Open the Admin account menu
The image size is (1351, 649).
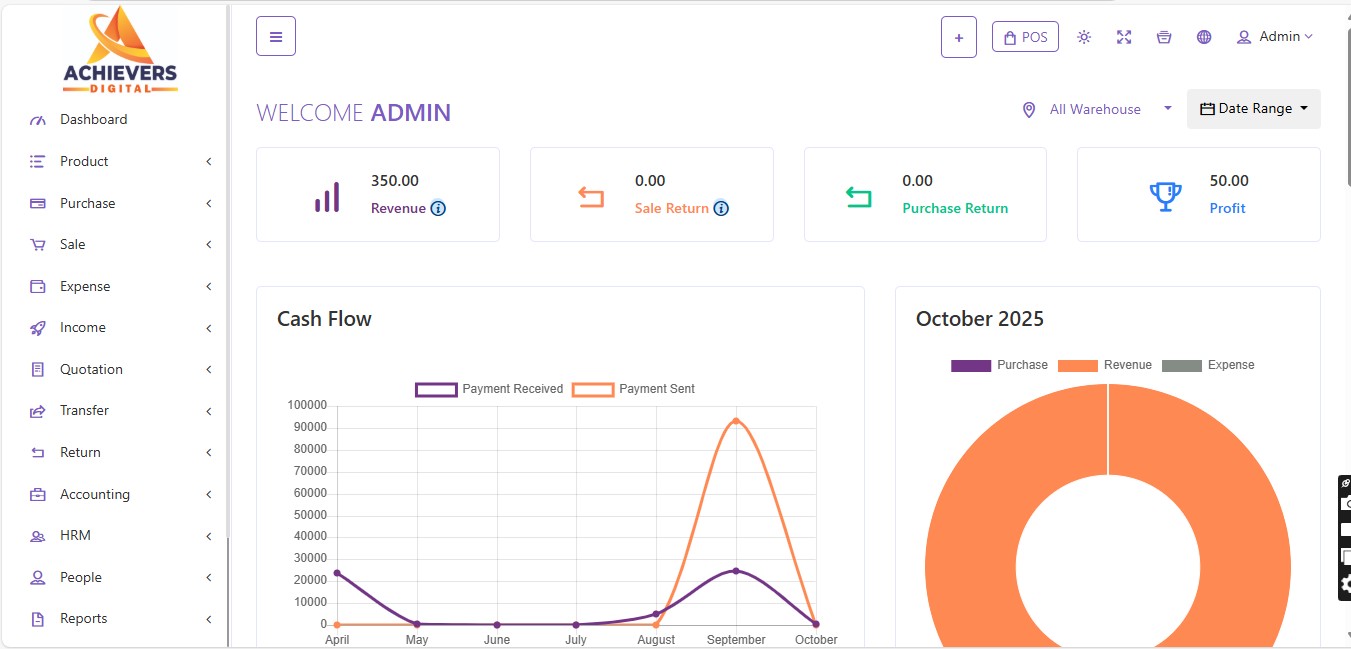1275,36
